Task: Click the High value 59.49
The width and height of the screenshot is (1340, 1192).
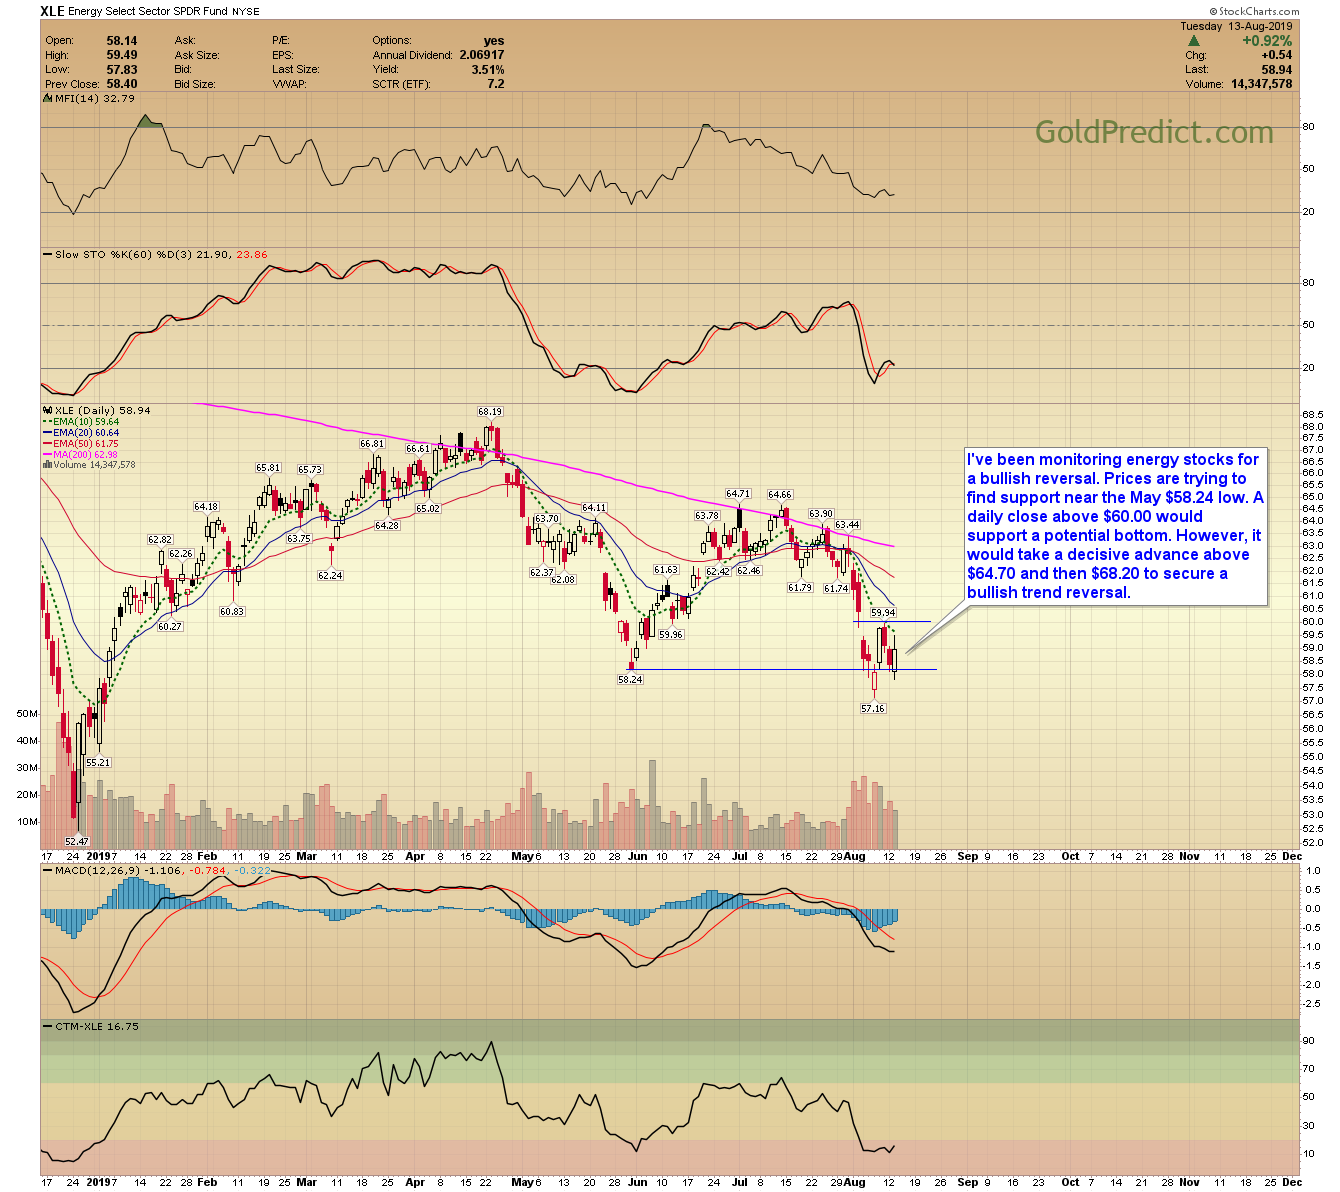Action: click(123, 55)
